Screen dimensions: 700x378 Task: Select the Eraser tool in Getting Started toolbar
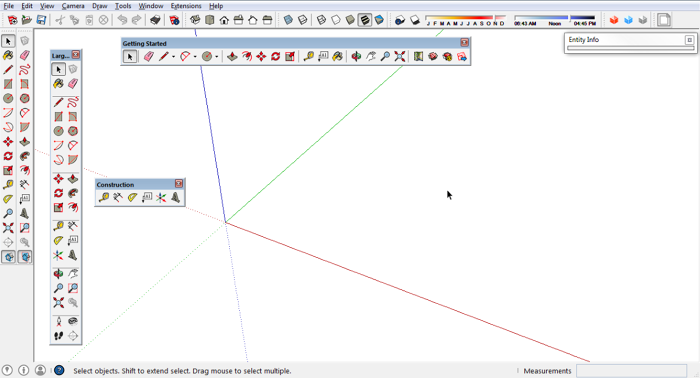(149, 57)
